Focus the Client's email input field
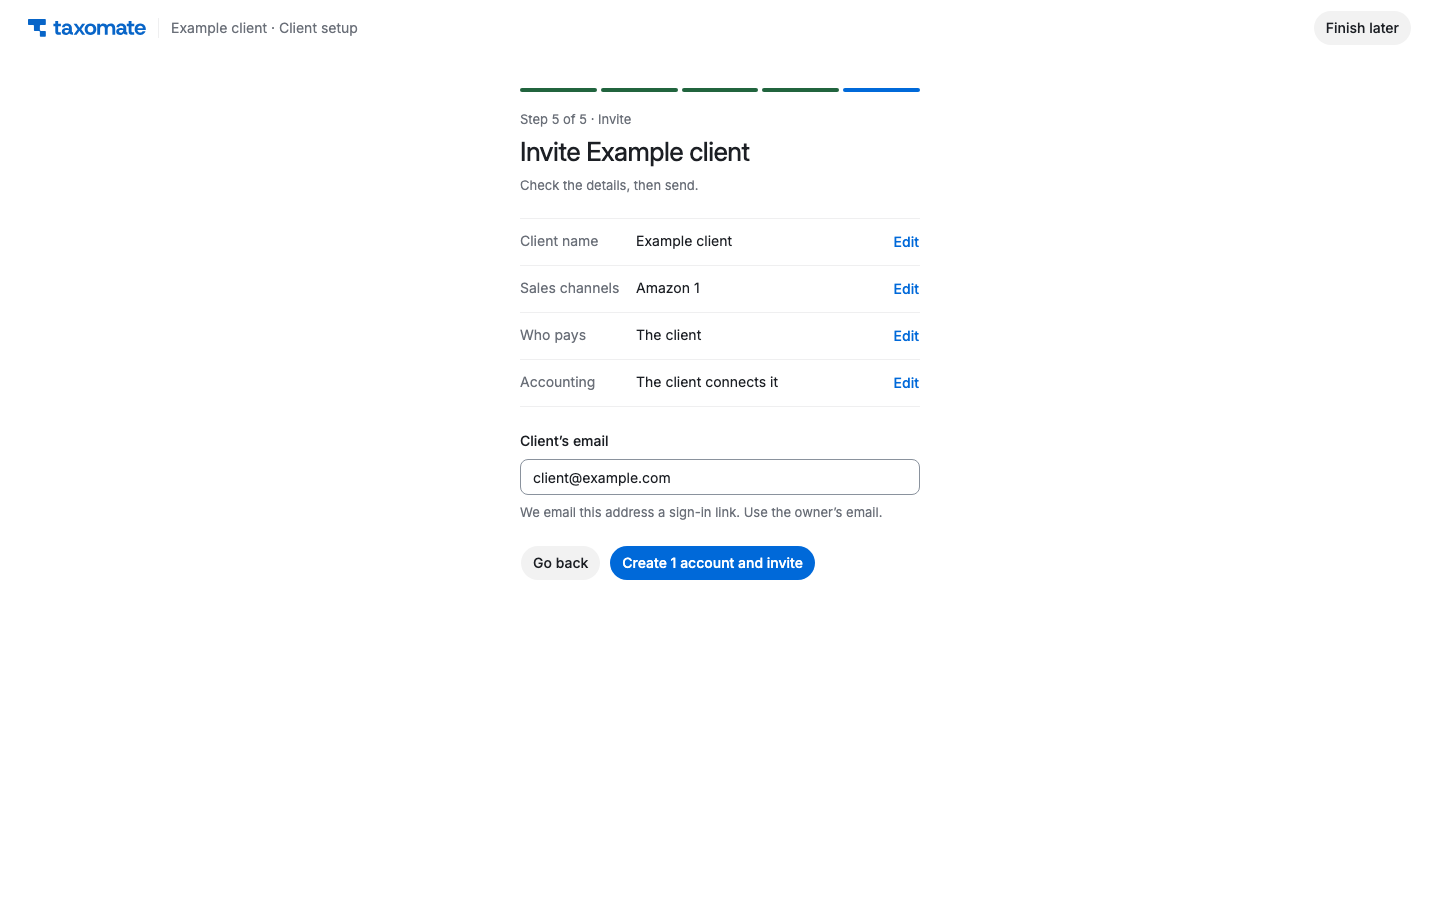The height and width of the screenshot is (900, 1440). click(x=720, y=477)
